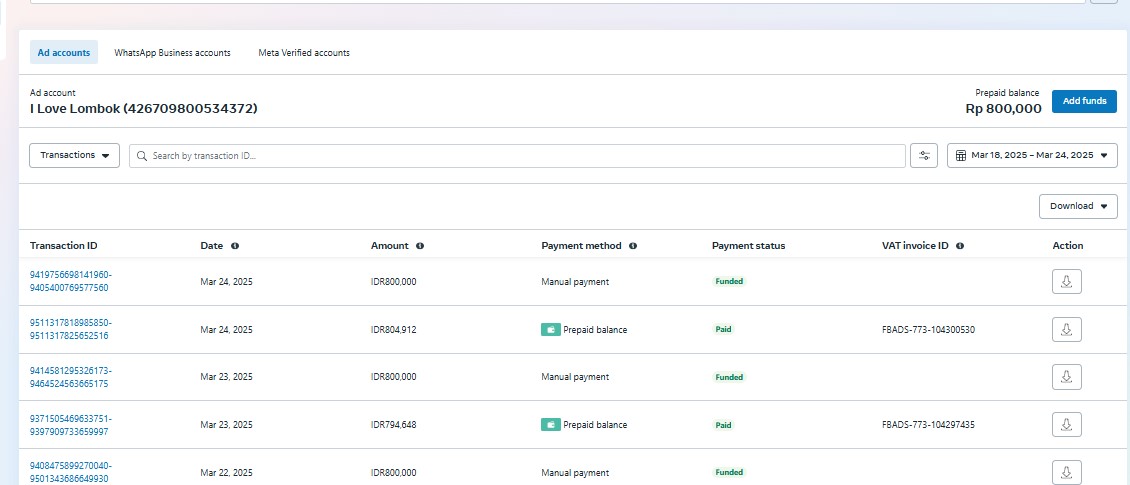Click the info icon next to Amount
The width and height of the screenshot is (1130, 485).
tap(420, 246)
